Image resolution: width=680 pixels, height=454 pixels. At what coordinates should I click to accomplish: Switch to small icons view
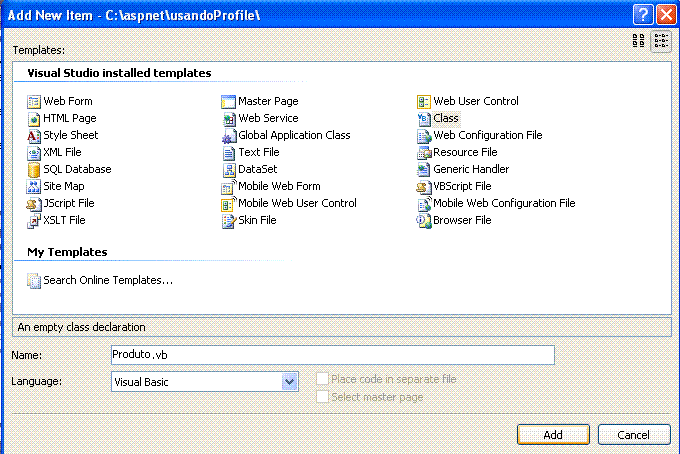coord(661,41)
